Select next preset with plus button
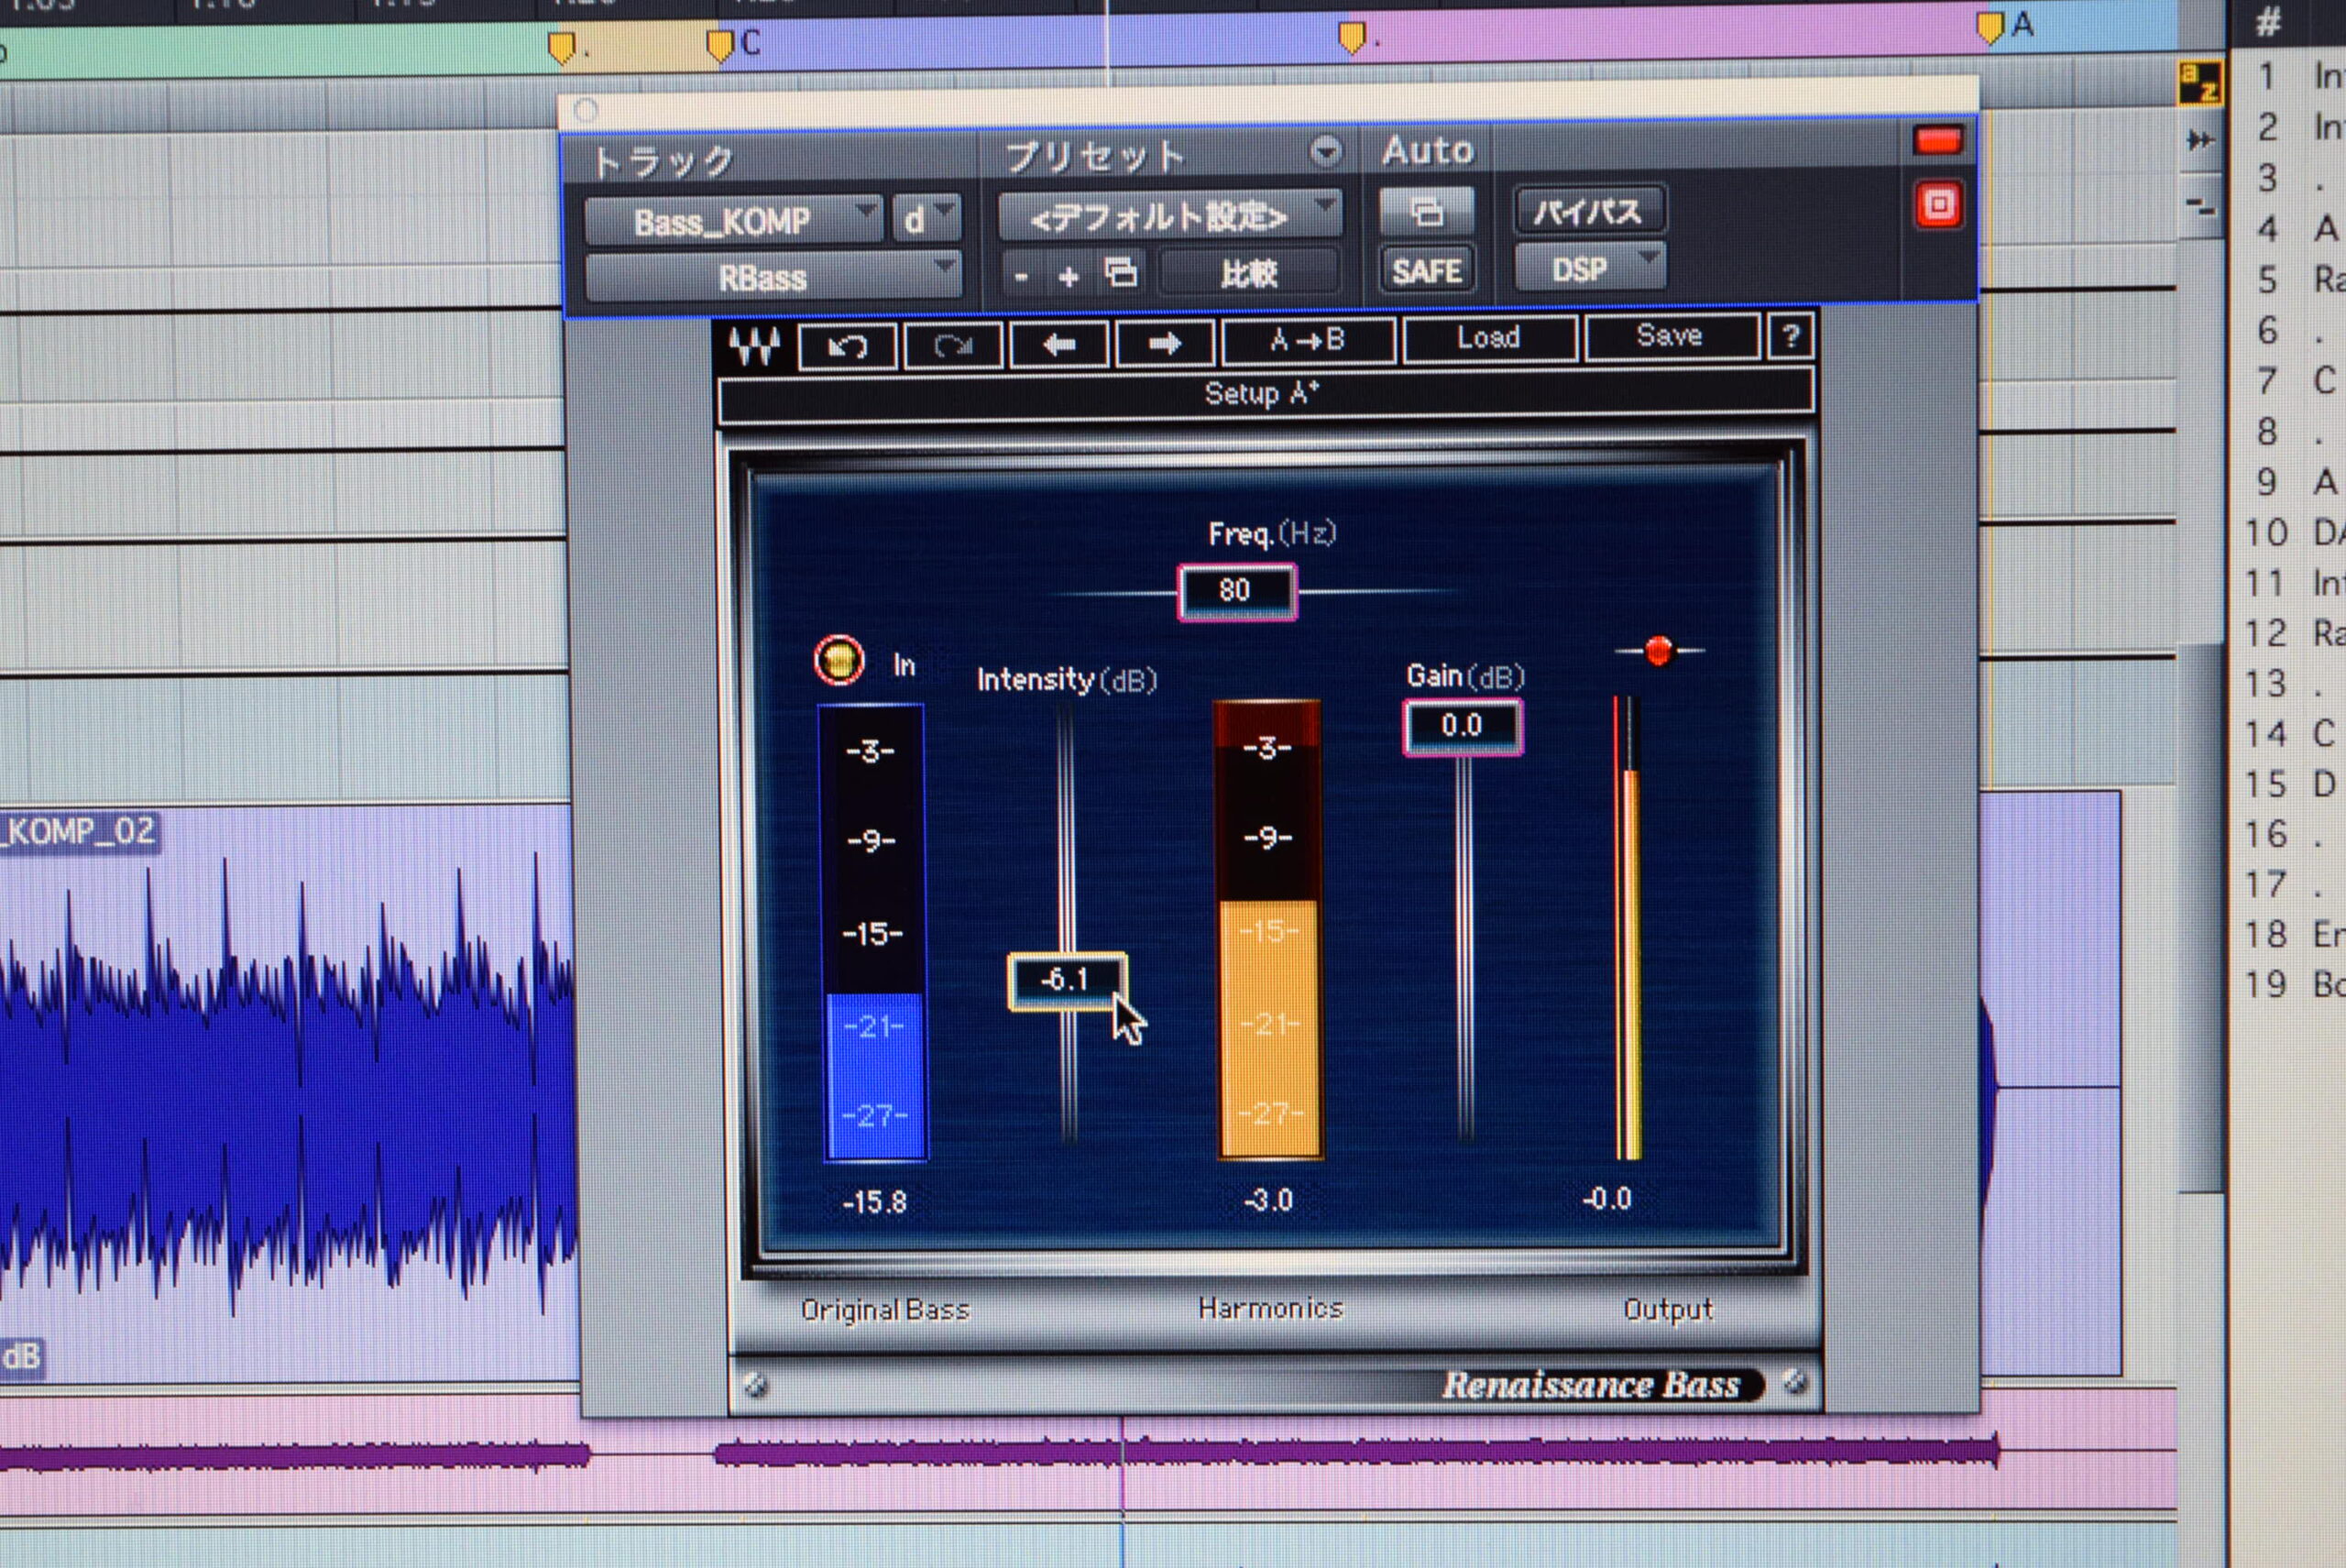 1068,275
